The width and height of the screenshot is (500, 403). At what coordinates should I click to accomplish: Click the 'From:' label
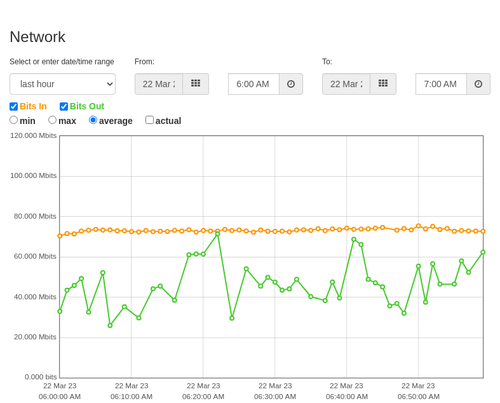(x=144, y=62)
